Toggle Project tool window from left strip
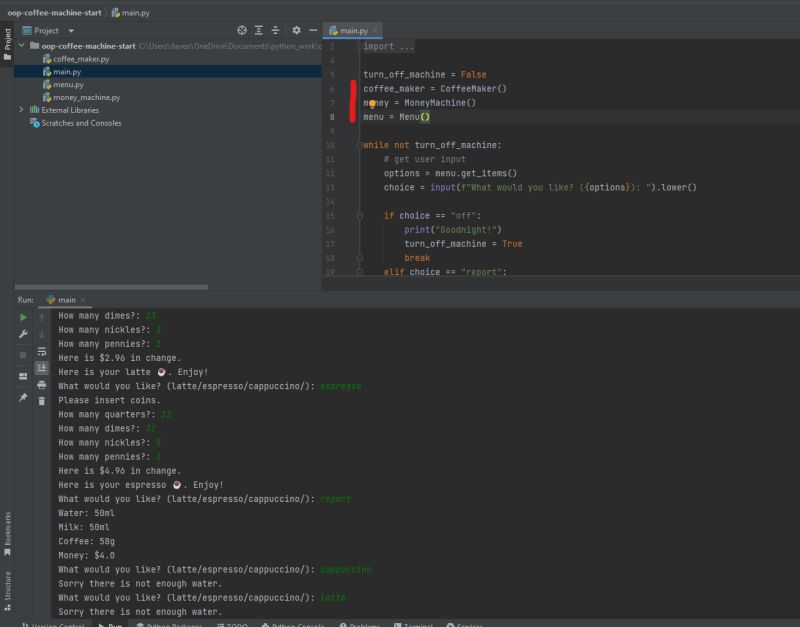This screenshot has height=627, width=800. [7, 40]
